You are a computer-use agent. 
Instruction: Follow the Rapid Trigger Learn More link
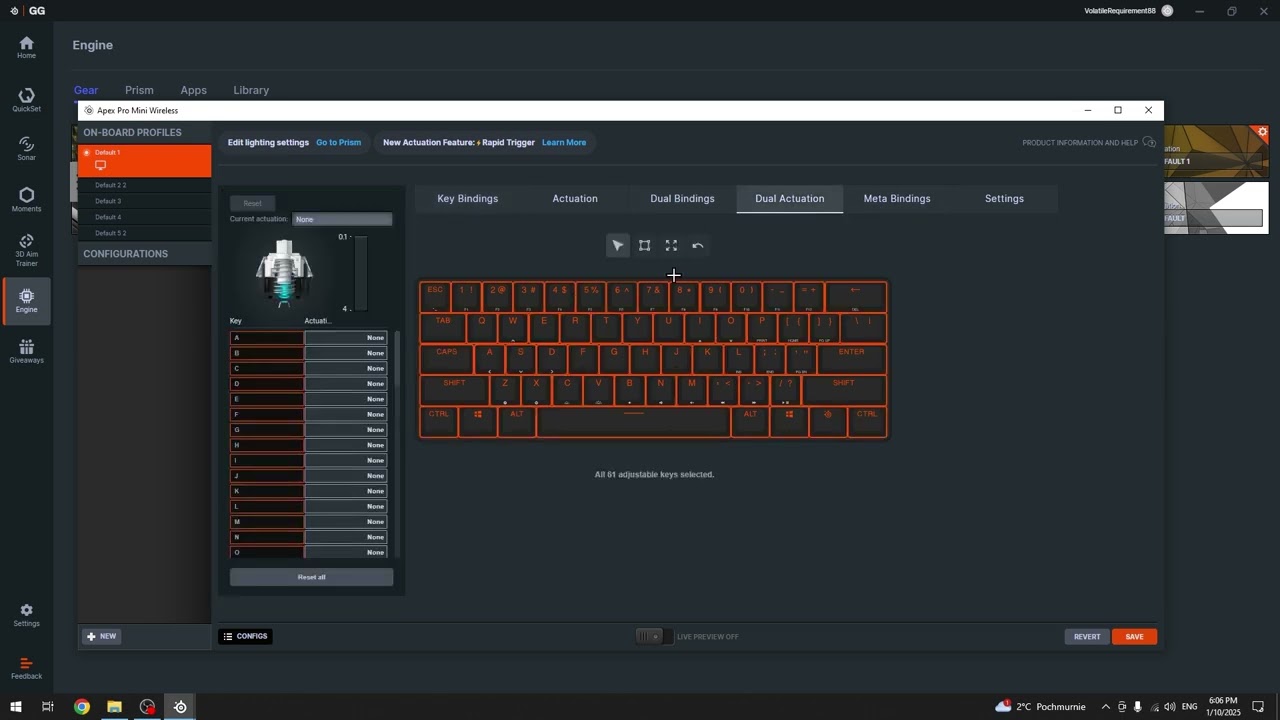(564, 143)
